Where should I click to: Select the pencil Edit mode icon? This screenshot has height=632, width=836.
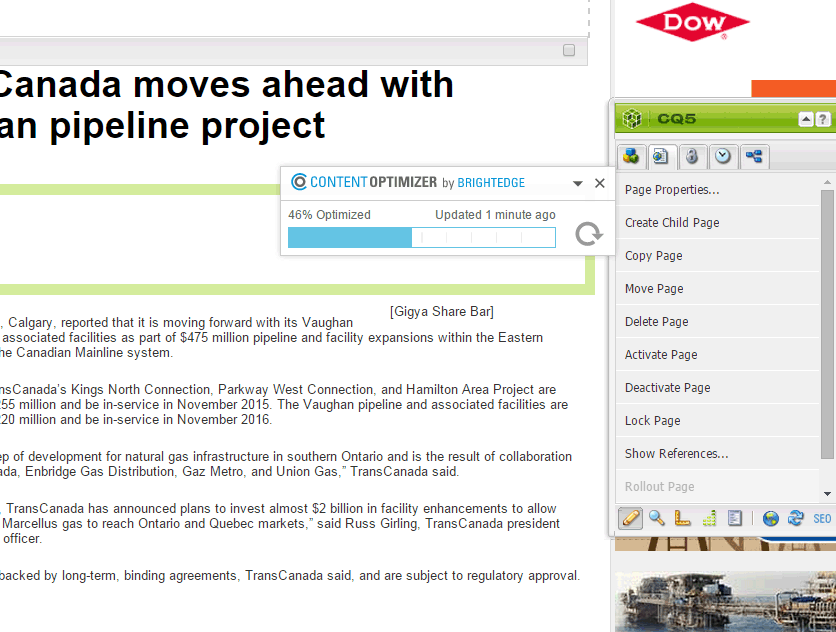tap(630, 518)
